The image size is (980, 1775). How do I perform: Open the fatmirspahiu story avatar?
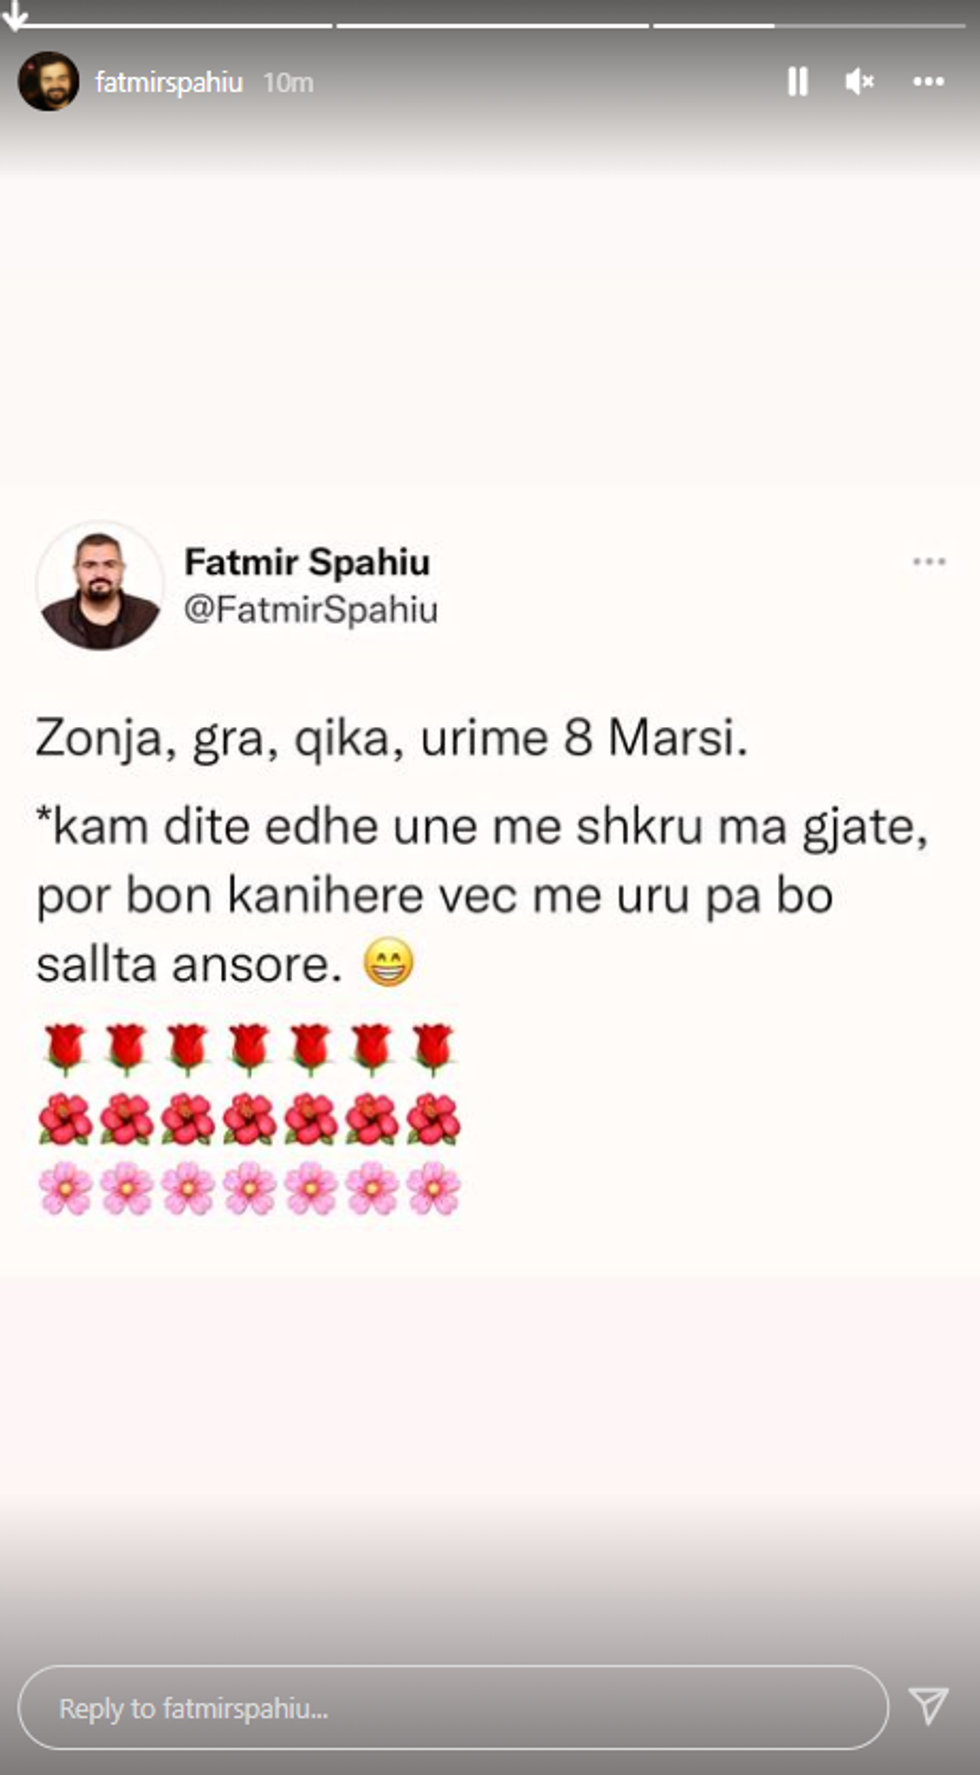coord(48,81)
